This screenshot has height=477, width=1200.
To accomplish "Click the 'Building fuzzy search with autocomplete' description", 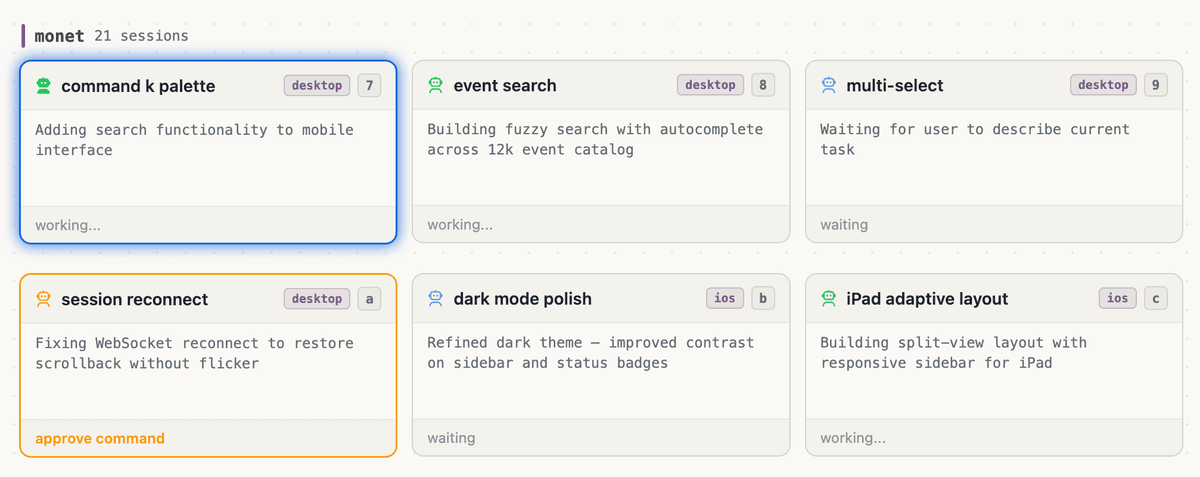I will tap(595, 140).
